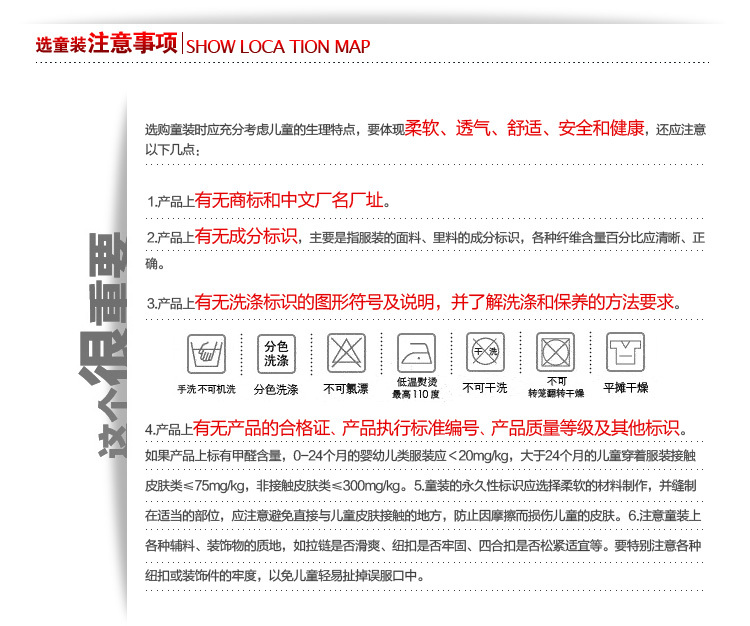The height and width of the screenshot is (626, 750).
Task: Click the 不可干洗 caption
Action: coord(485,387)
